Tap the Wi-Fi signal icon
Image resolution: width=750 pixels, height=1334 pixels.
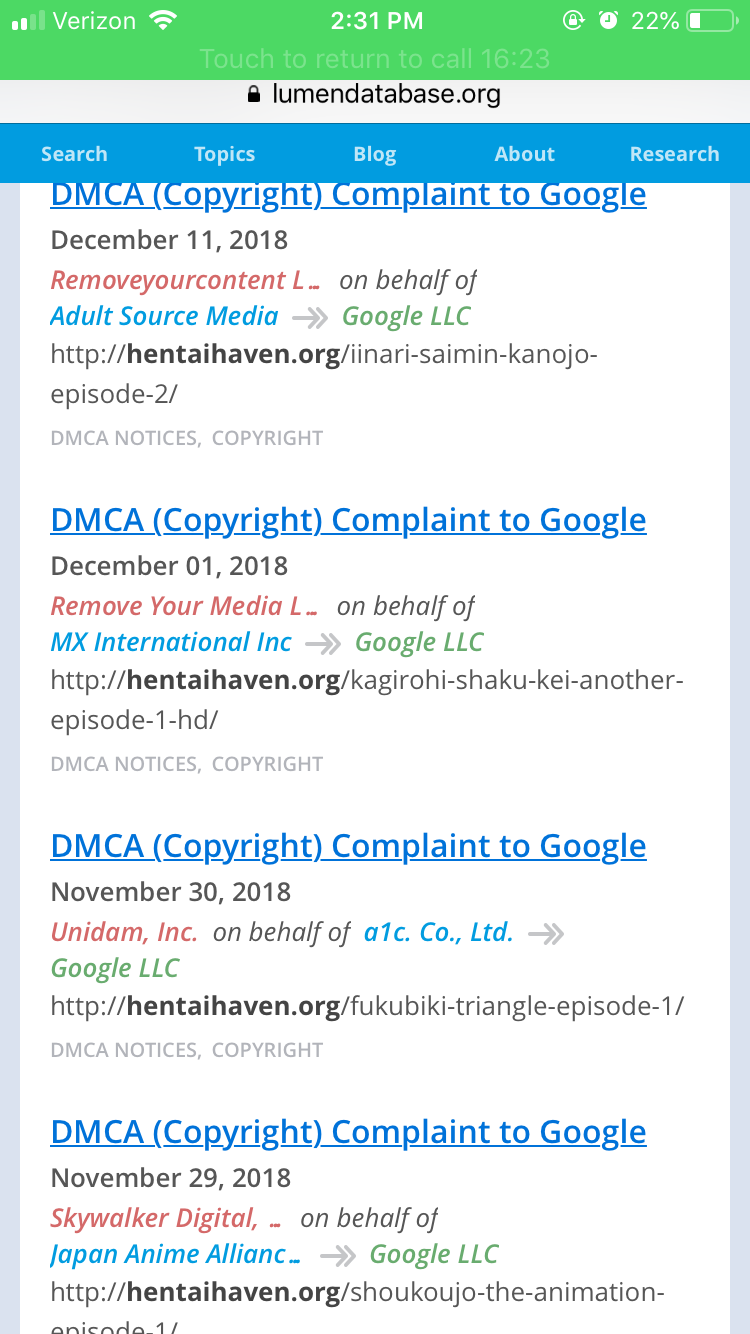tap(160, 20)
